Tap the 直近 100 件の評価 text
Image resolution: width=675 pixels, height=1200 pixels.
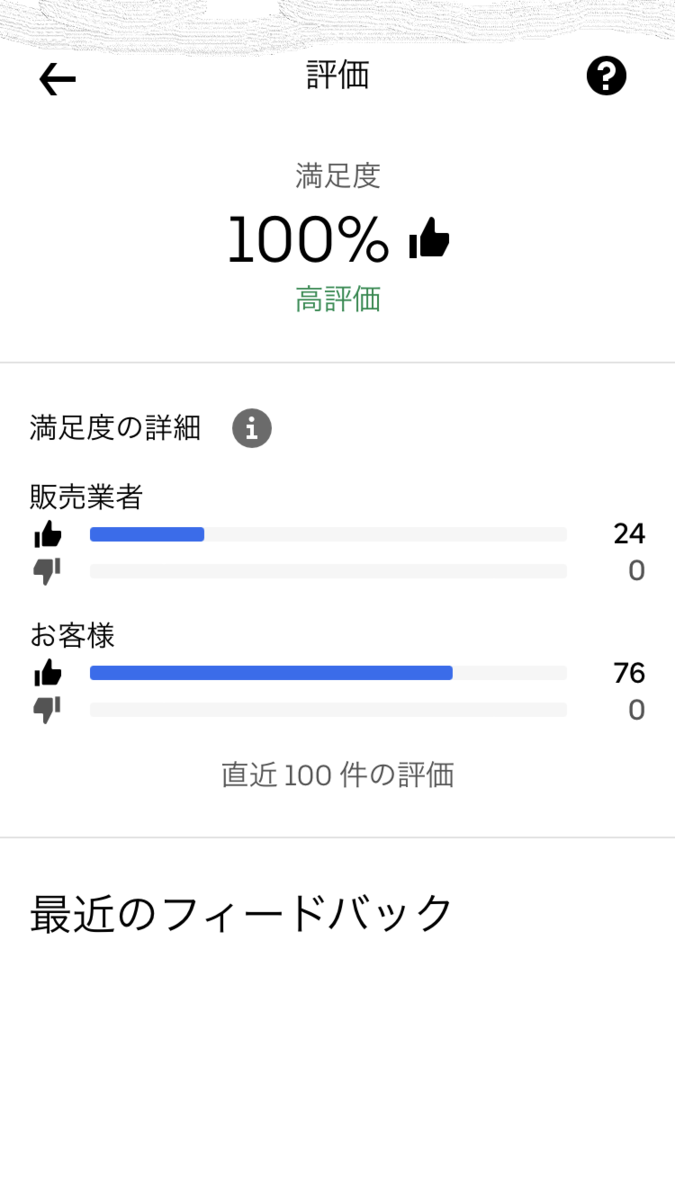[x=338, y=775]
